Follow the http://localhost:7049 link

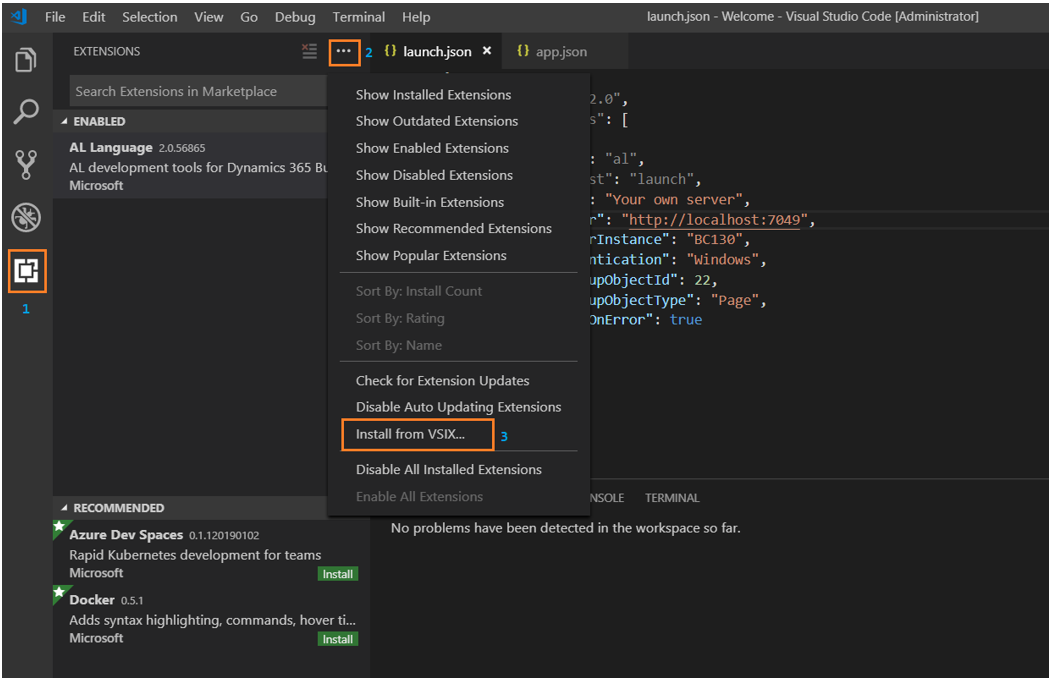715,220
